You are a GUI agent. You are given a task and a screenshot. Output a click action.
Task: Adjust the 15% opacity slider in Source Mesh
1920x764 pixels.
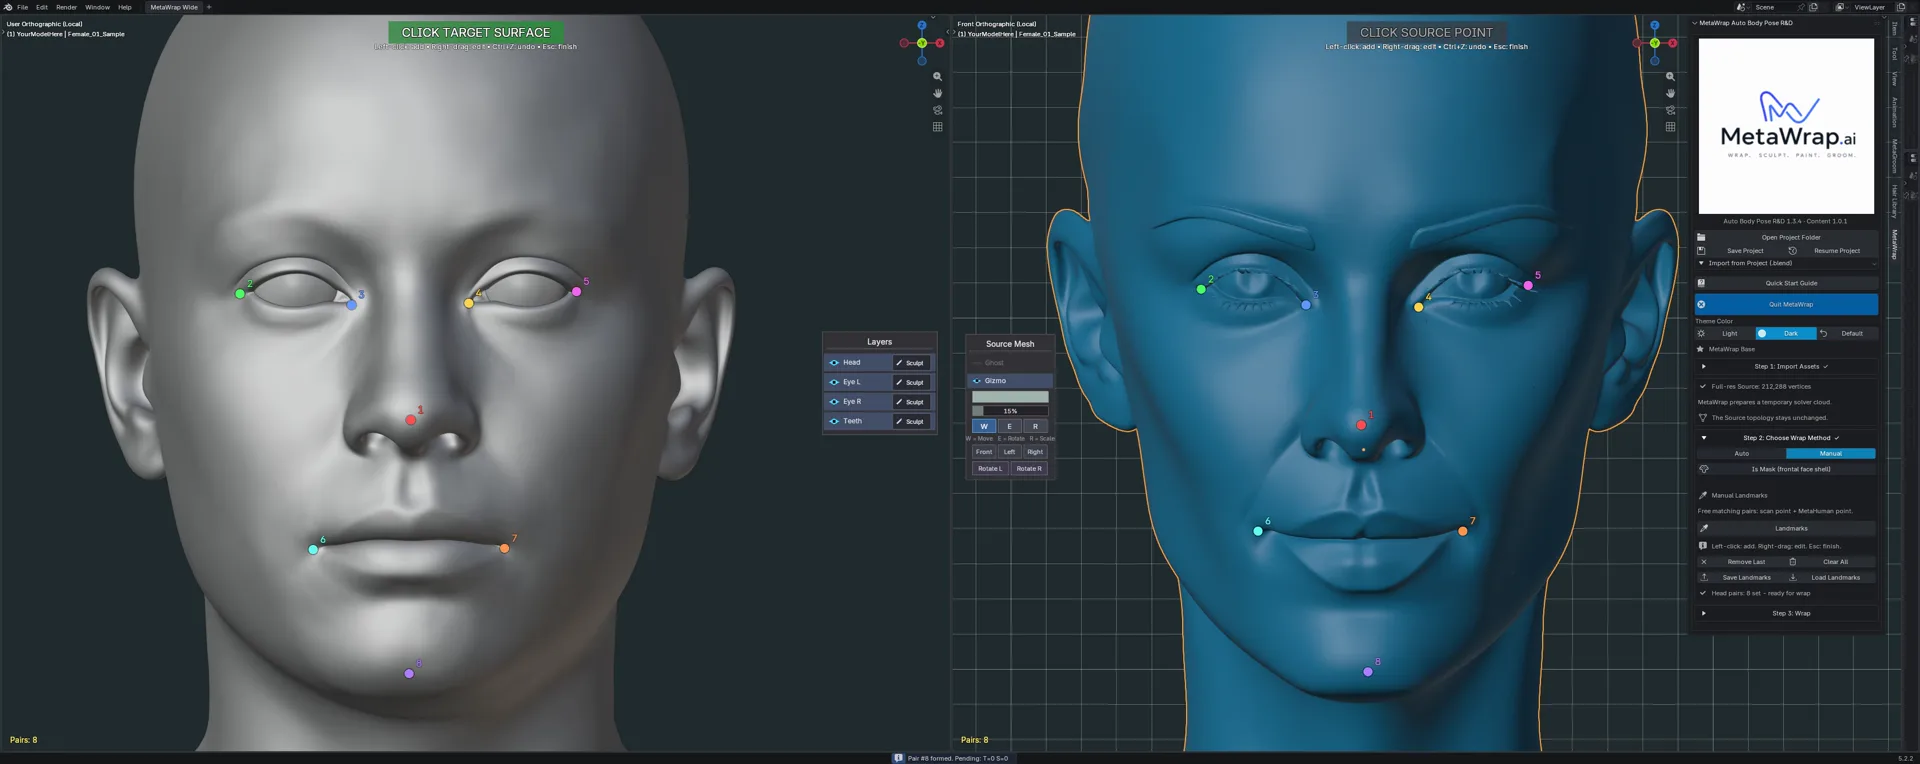coord(1010,411)
